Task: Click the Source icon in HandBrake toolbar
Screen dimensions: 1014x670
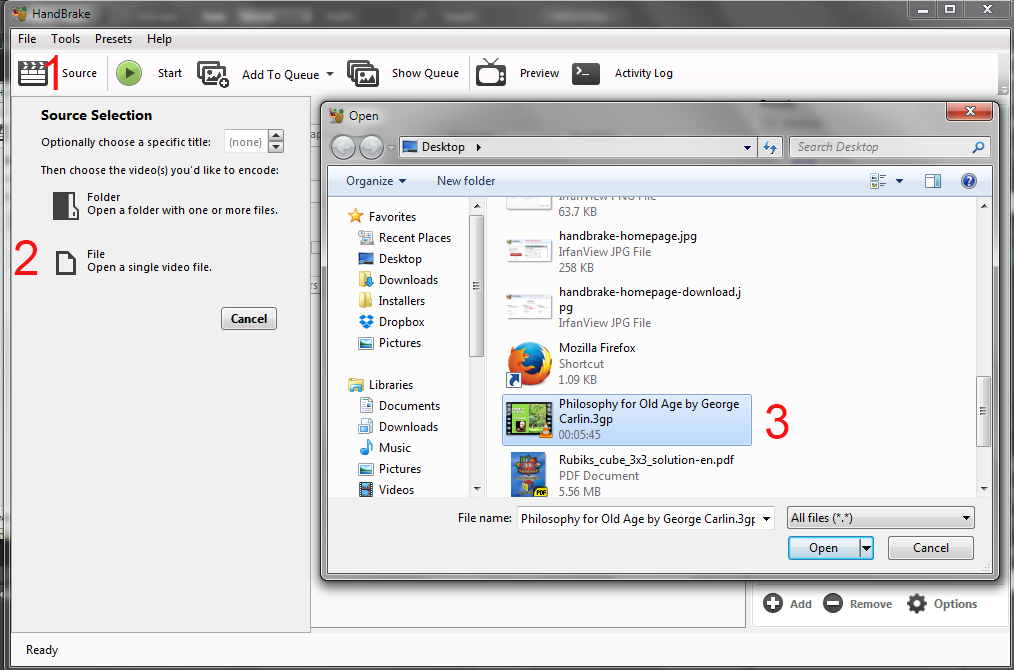Action: [x=34, y=72]
